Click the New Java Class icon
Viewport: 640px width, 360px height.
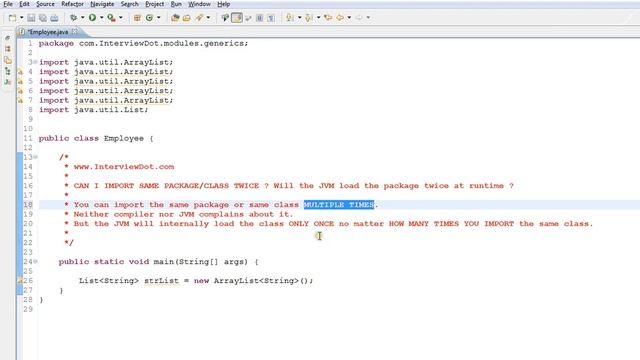coord(149,18)
